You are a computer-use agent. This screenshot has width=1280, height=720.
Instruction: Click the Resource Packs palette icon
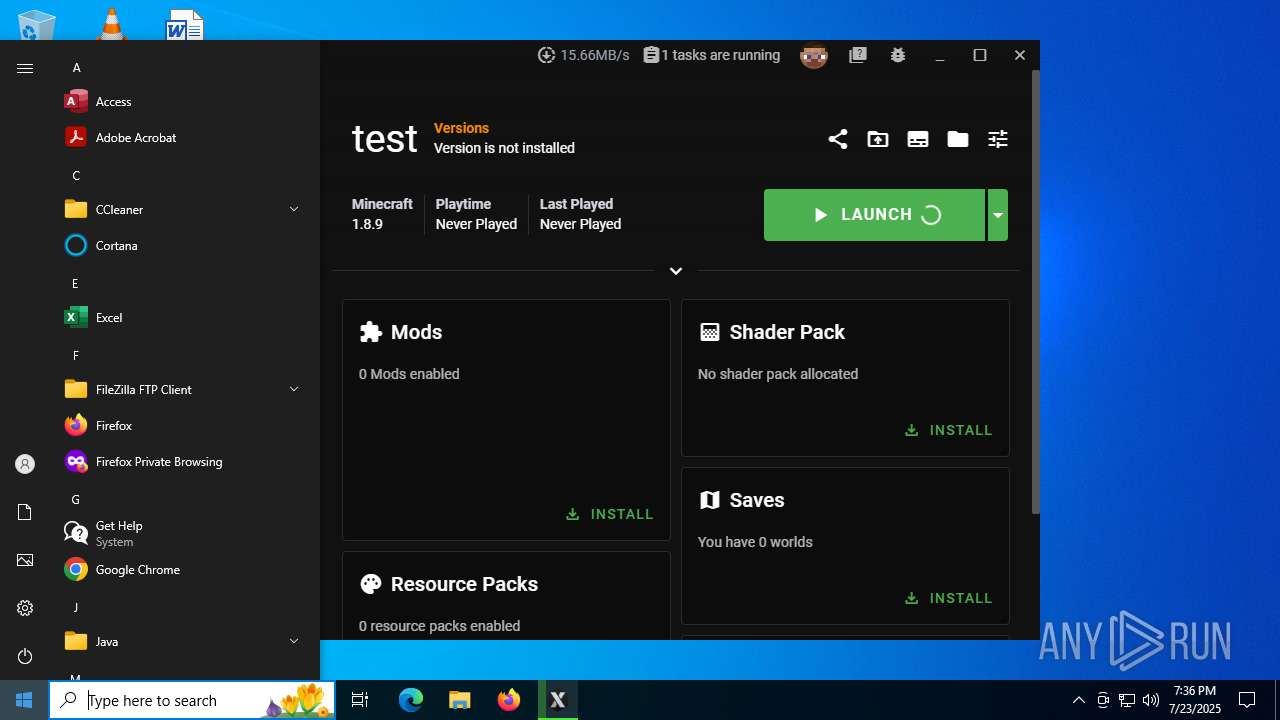pyautogui.click(x=371, y=584)
